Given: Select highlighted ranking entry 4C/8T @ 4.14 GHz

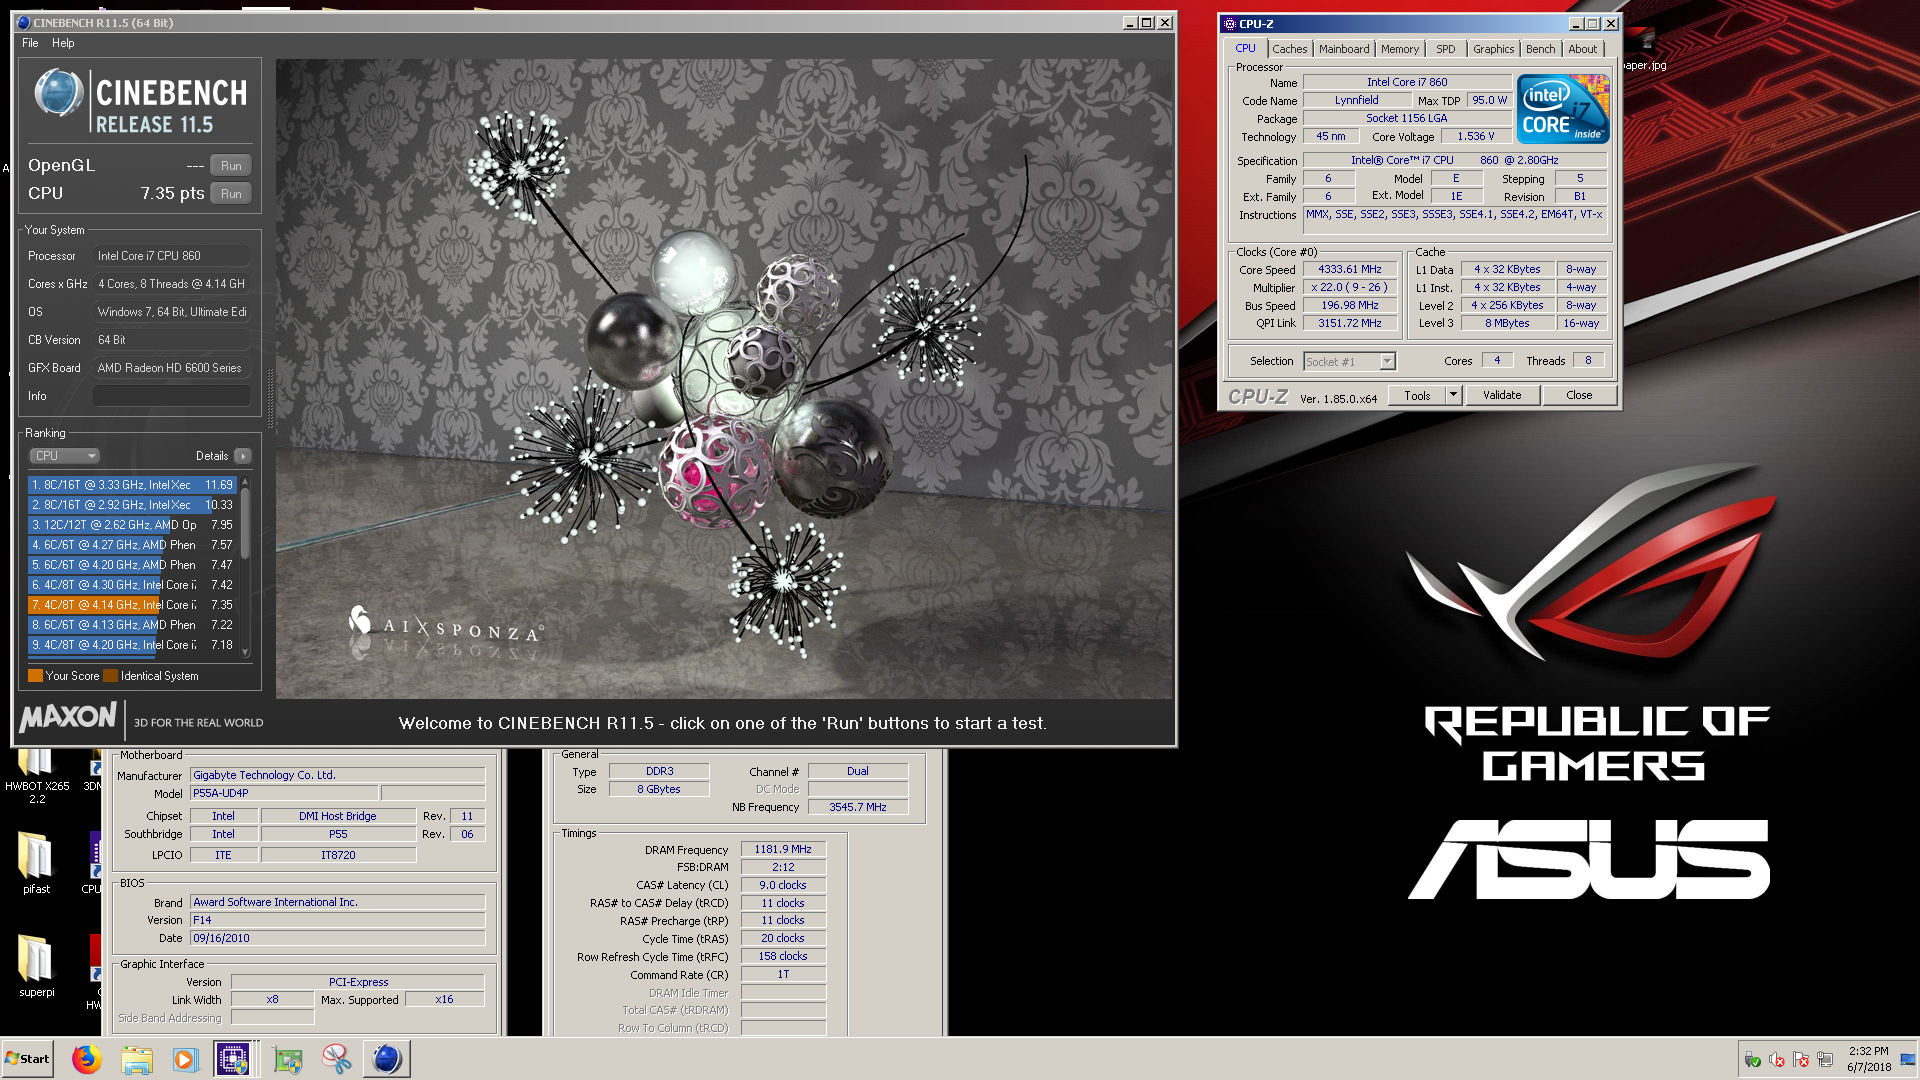Looking at the screenshot, I should (132, 605).
